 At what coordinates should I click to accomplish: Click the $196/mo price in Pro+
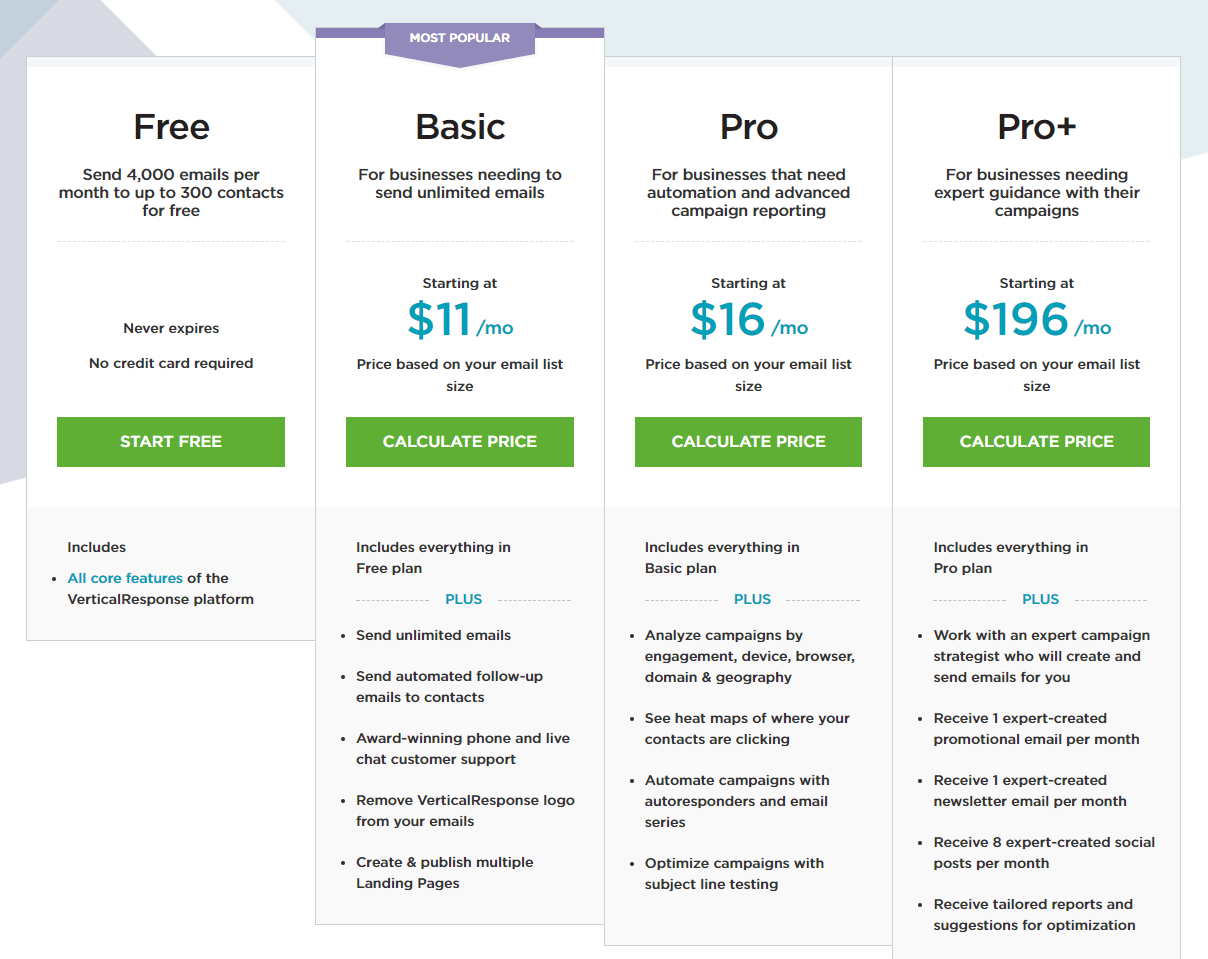(1036, 320)
